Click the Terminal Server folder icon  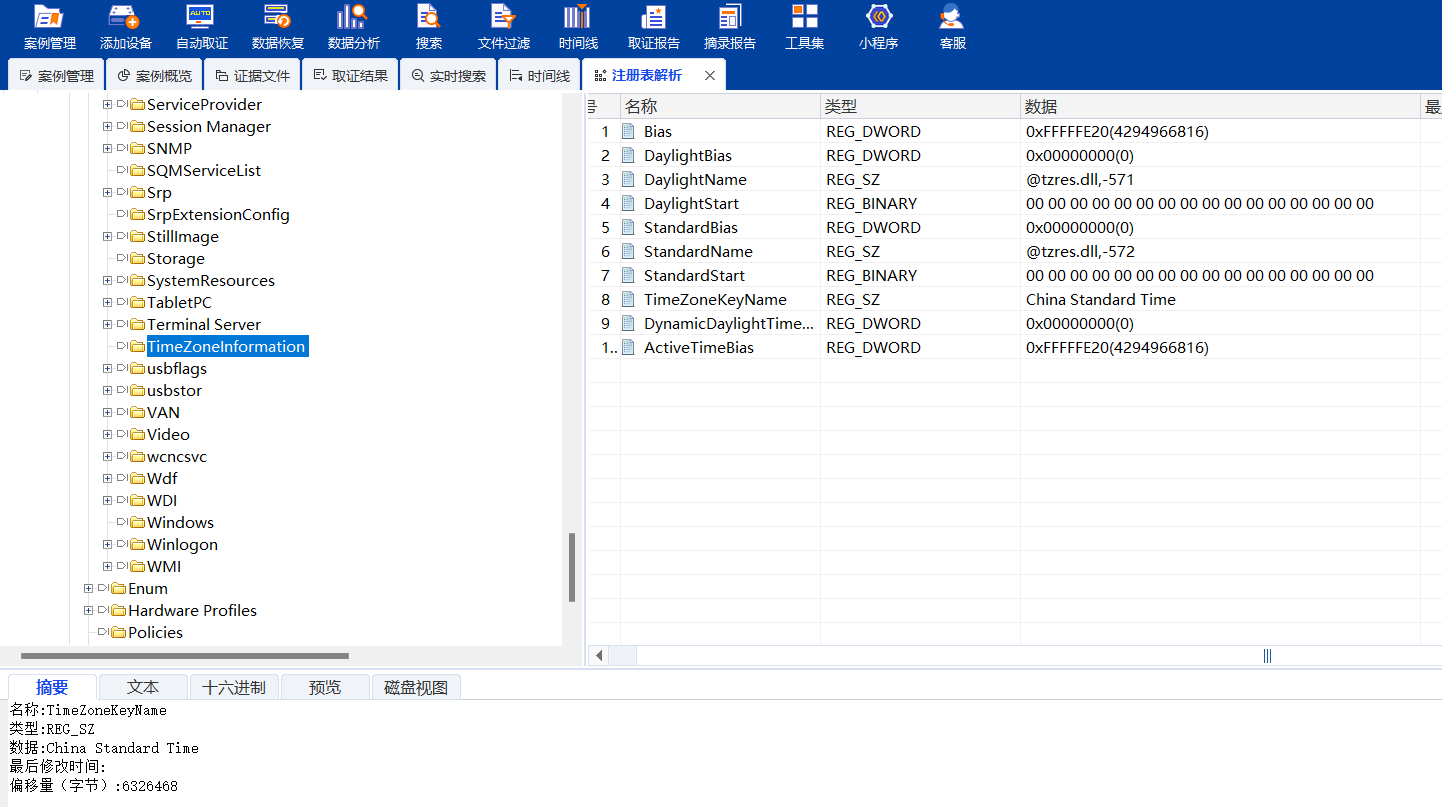(137, 325)
